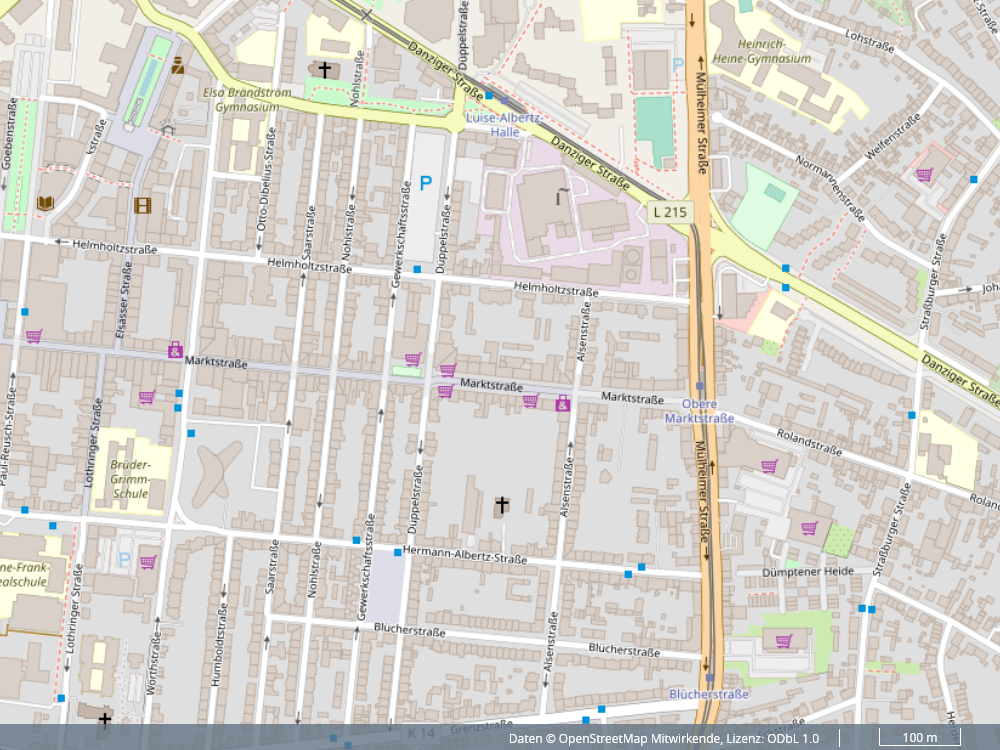Select the cinema film icon above Helmholtzstraße
Viewport: 1000px width, 750px height.
click(144, 205)
